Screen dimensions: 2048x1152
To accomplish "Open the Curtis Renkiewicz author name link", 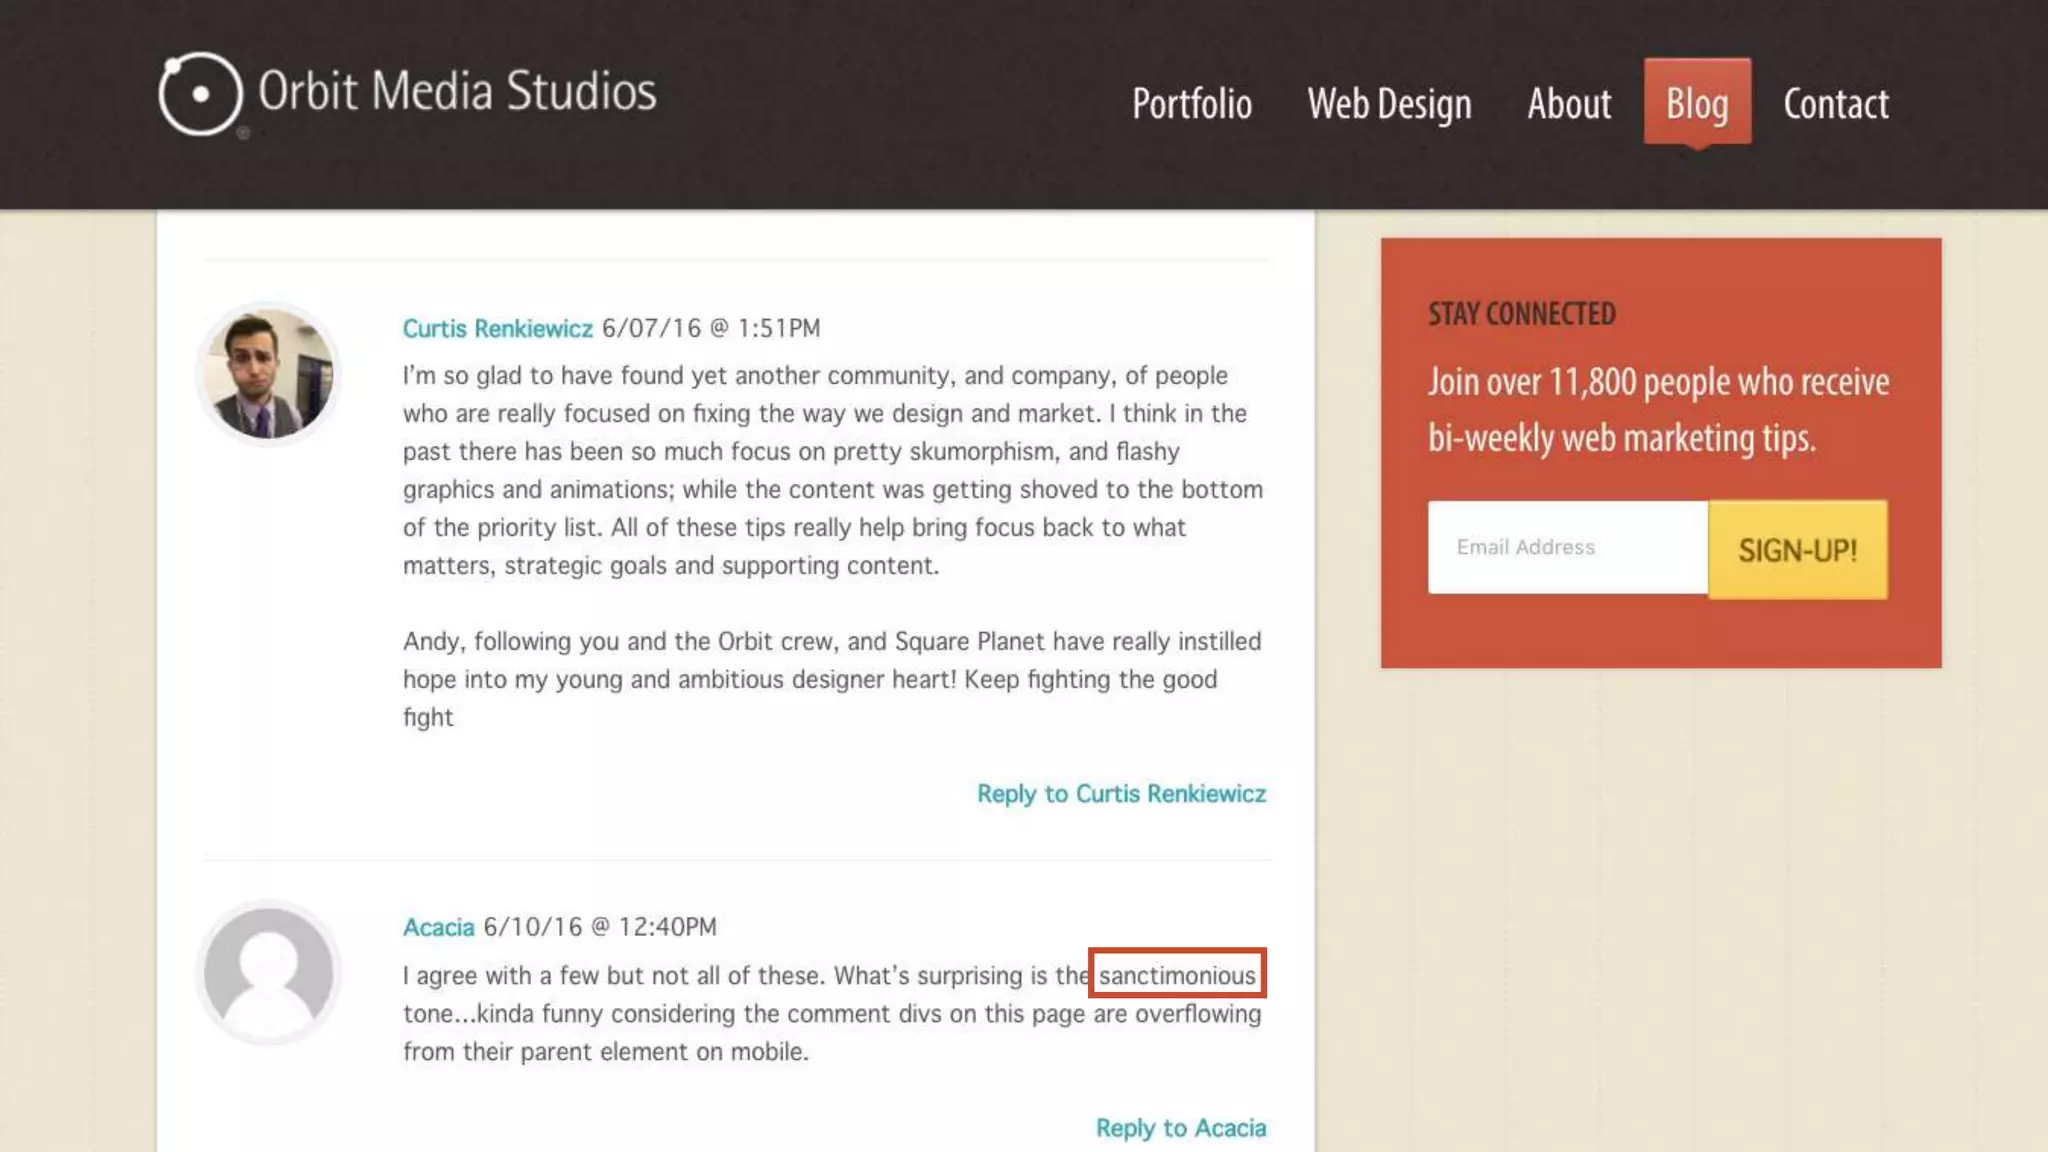I will [x=497, y=328].
